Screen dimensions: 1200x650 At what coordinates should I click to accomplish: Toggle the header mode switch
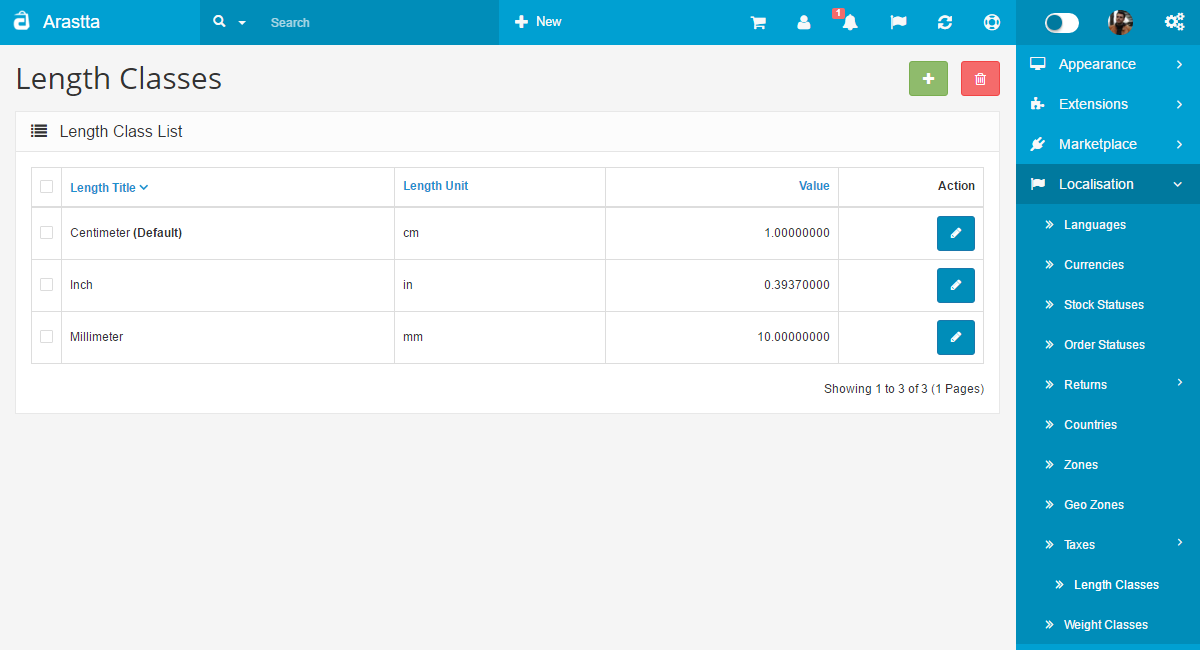pyautogui.click(x=1062, y=23)
